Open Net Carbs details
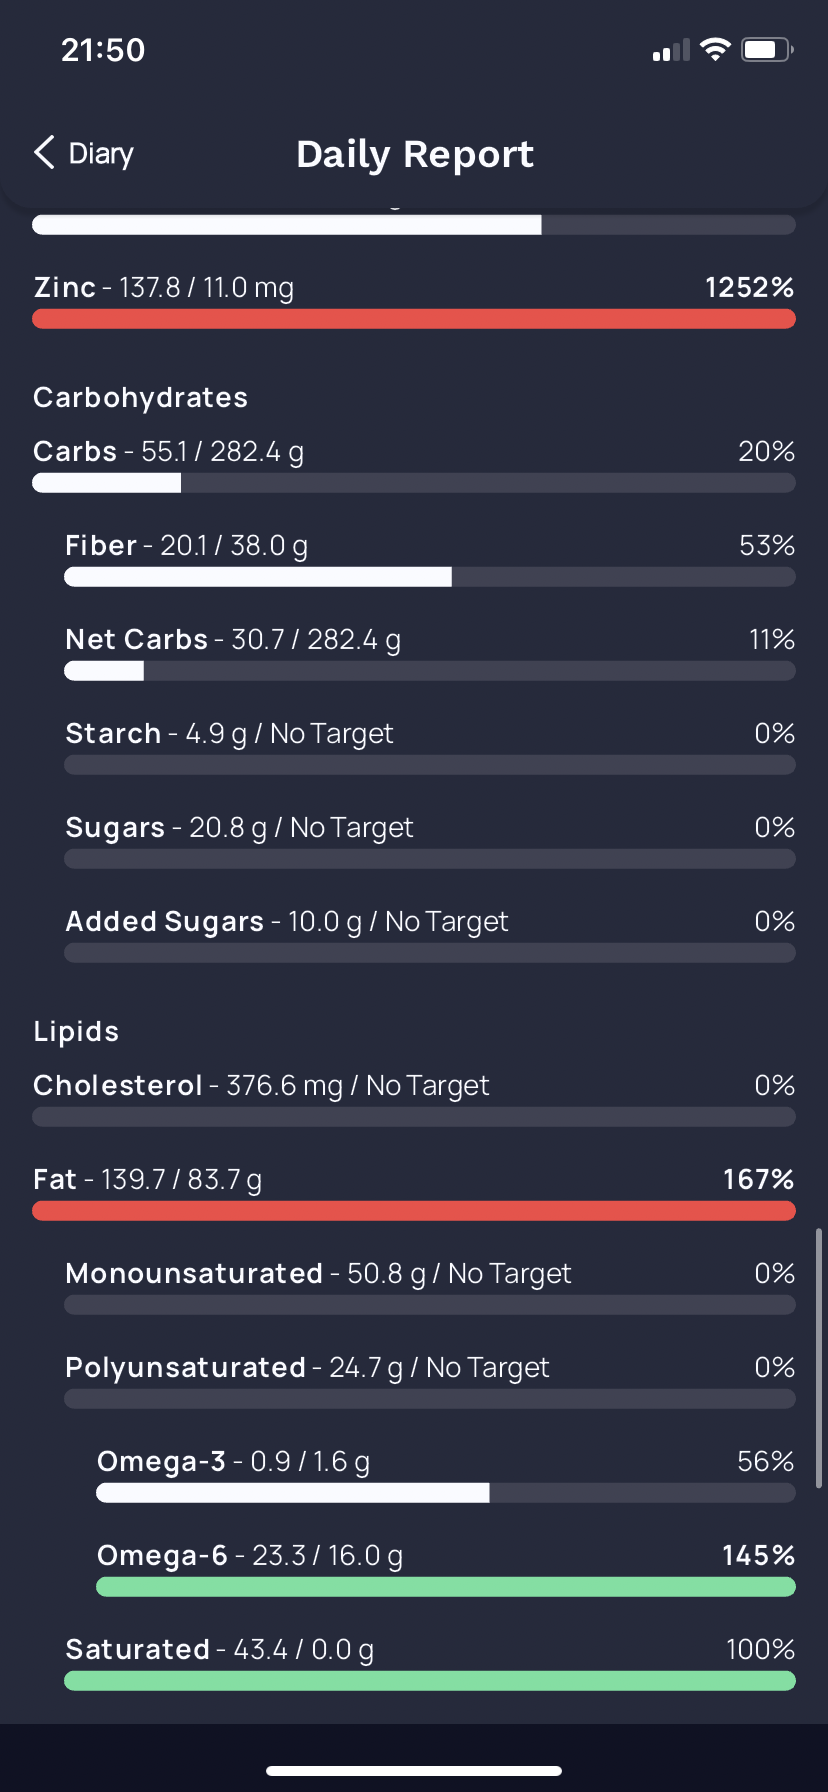 430,653
